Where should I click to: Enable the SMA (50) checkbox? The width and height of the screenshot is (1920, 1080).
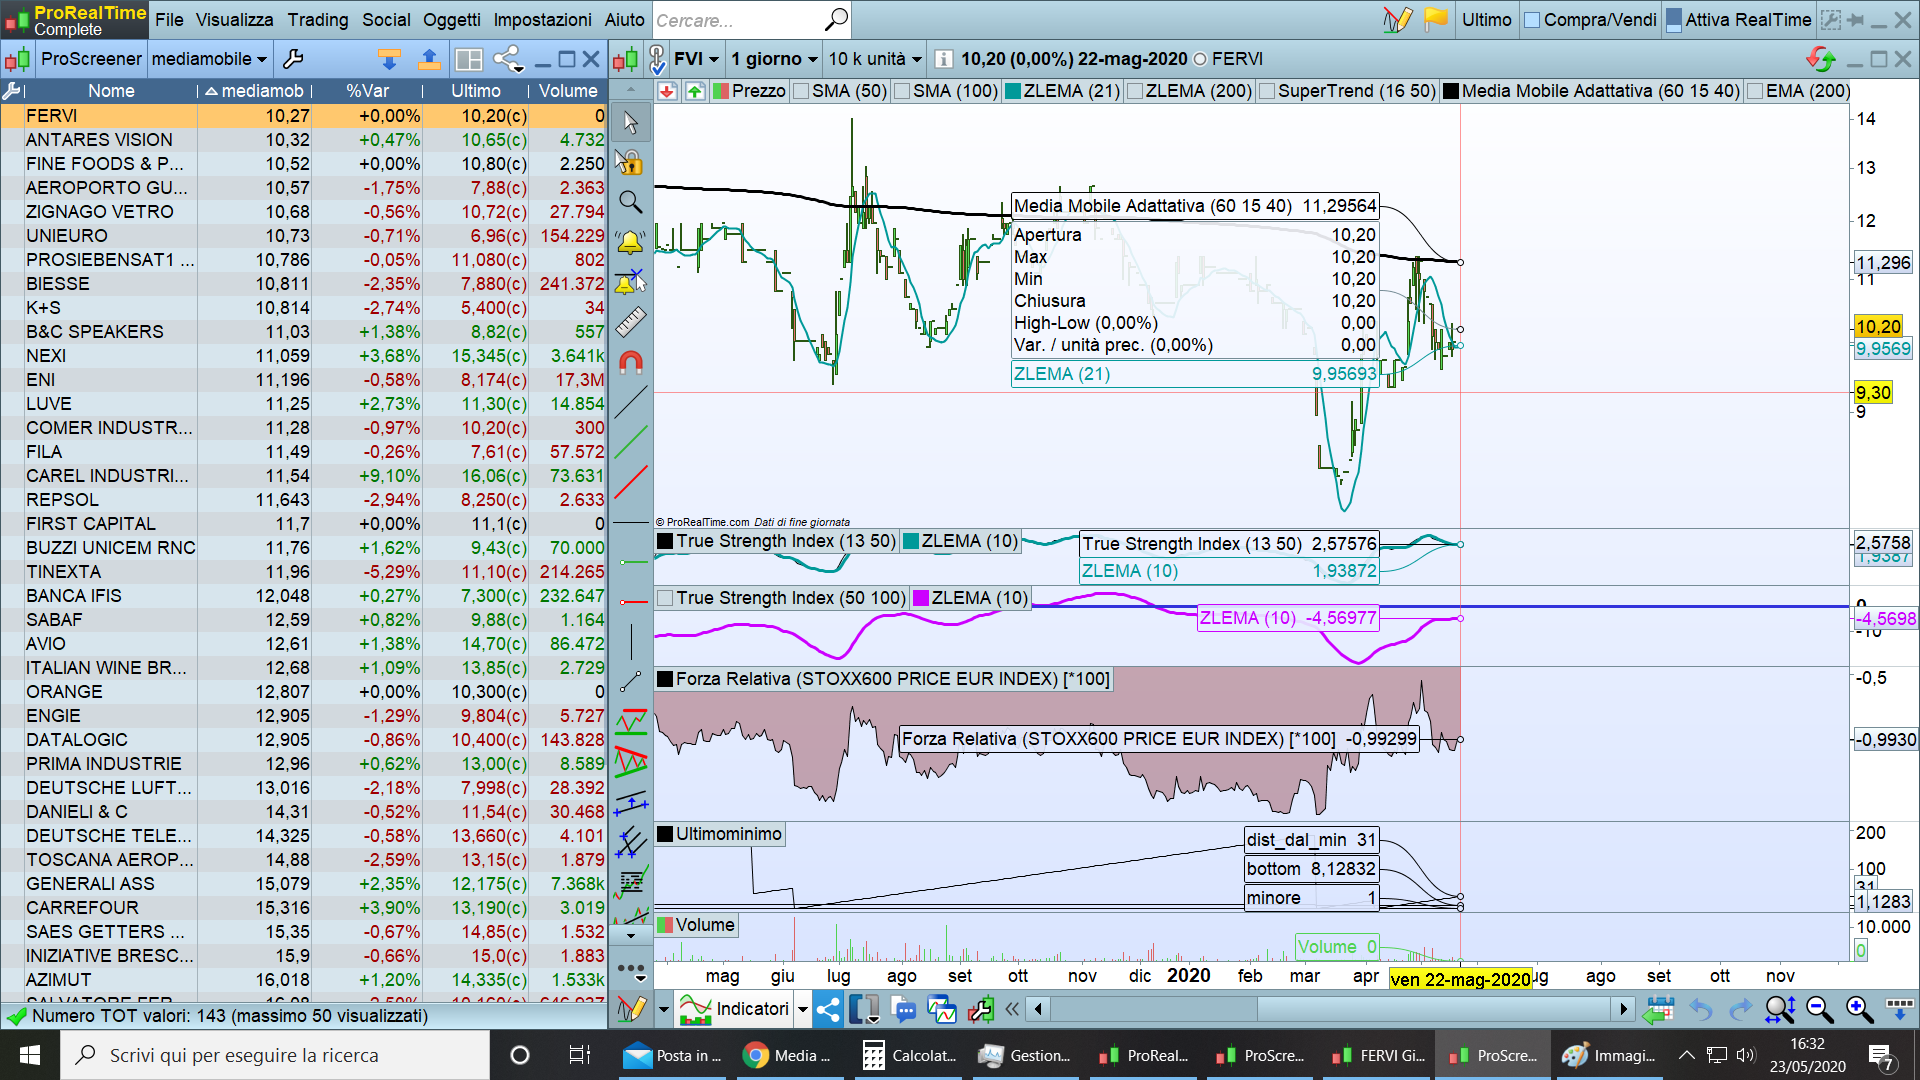801,91
